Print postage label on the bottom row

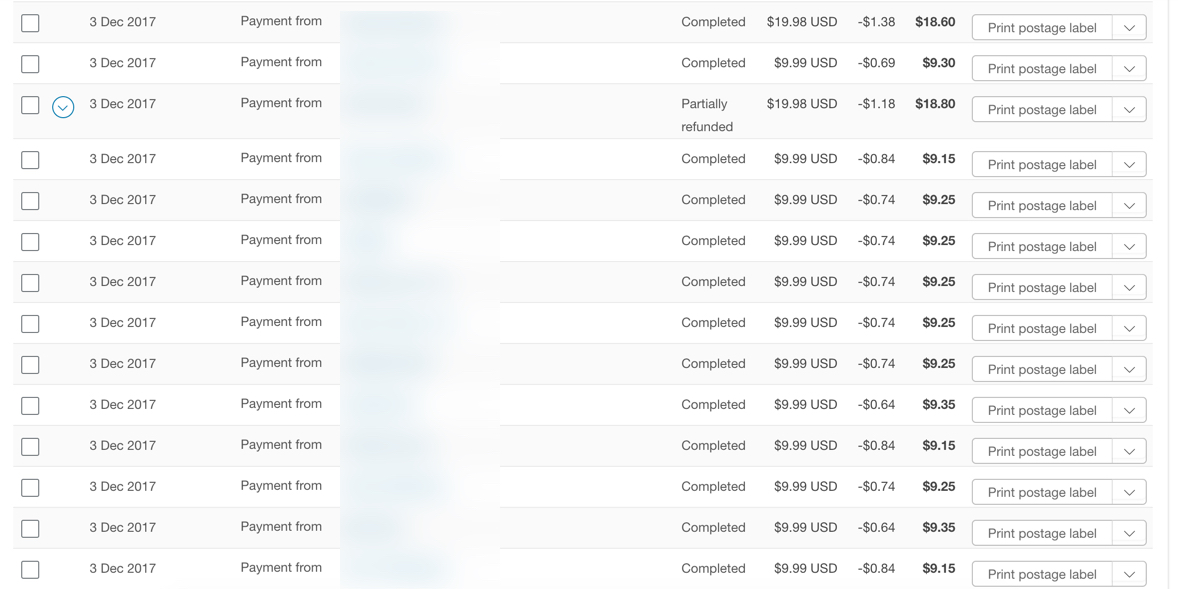[1042, 574]
